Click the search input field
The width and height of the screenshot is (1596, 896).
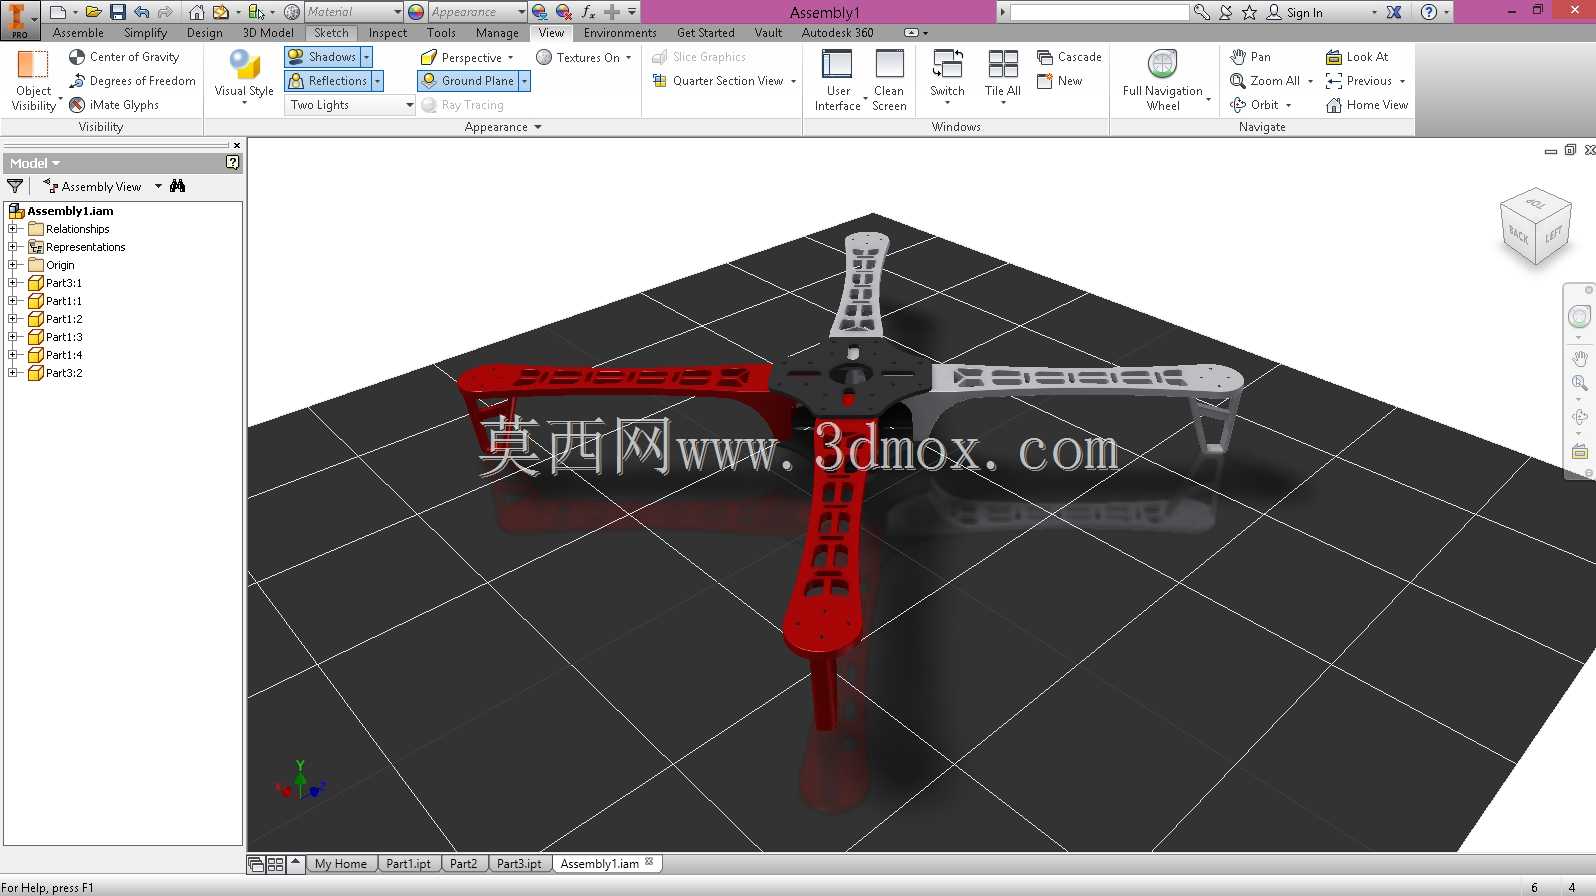coord(1099,12)
